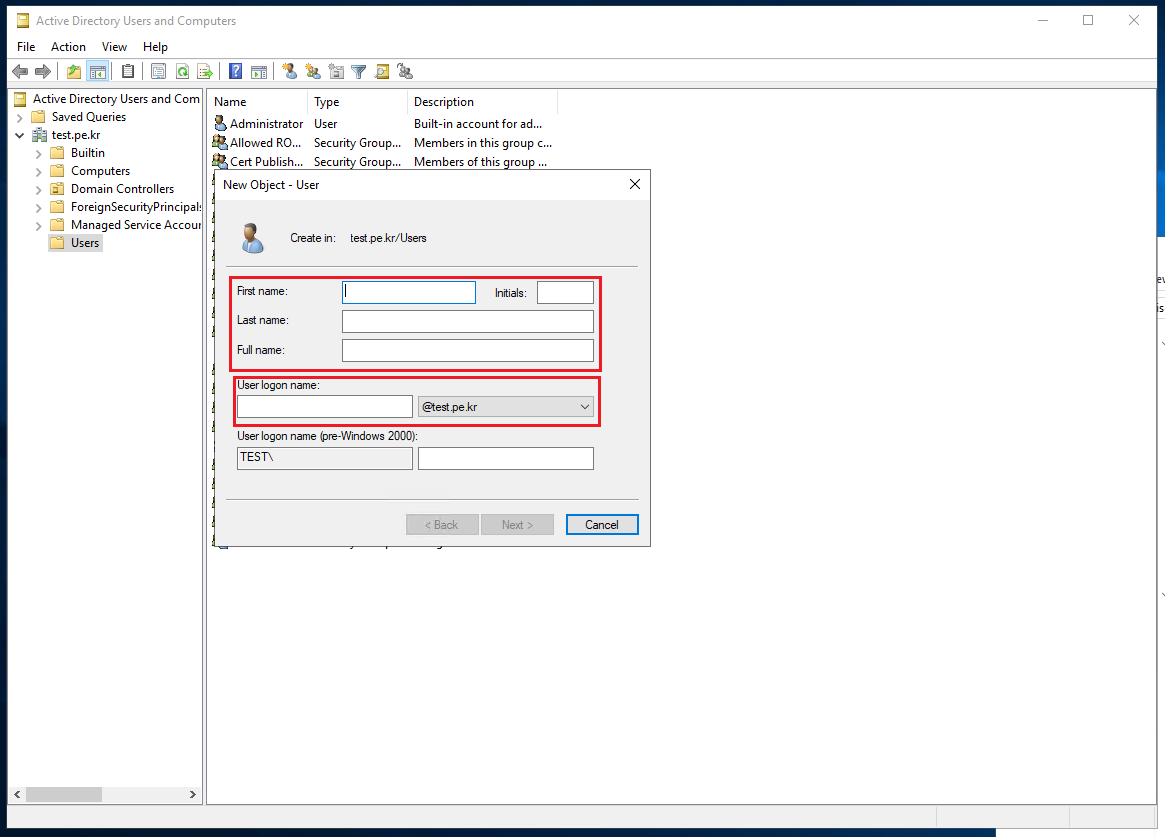The width and height of the screenshot is (1165, 837).
Task: Click the tree pane horizontal scrollbar thumb
Action: [64, 795]
